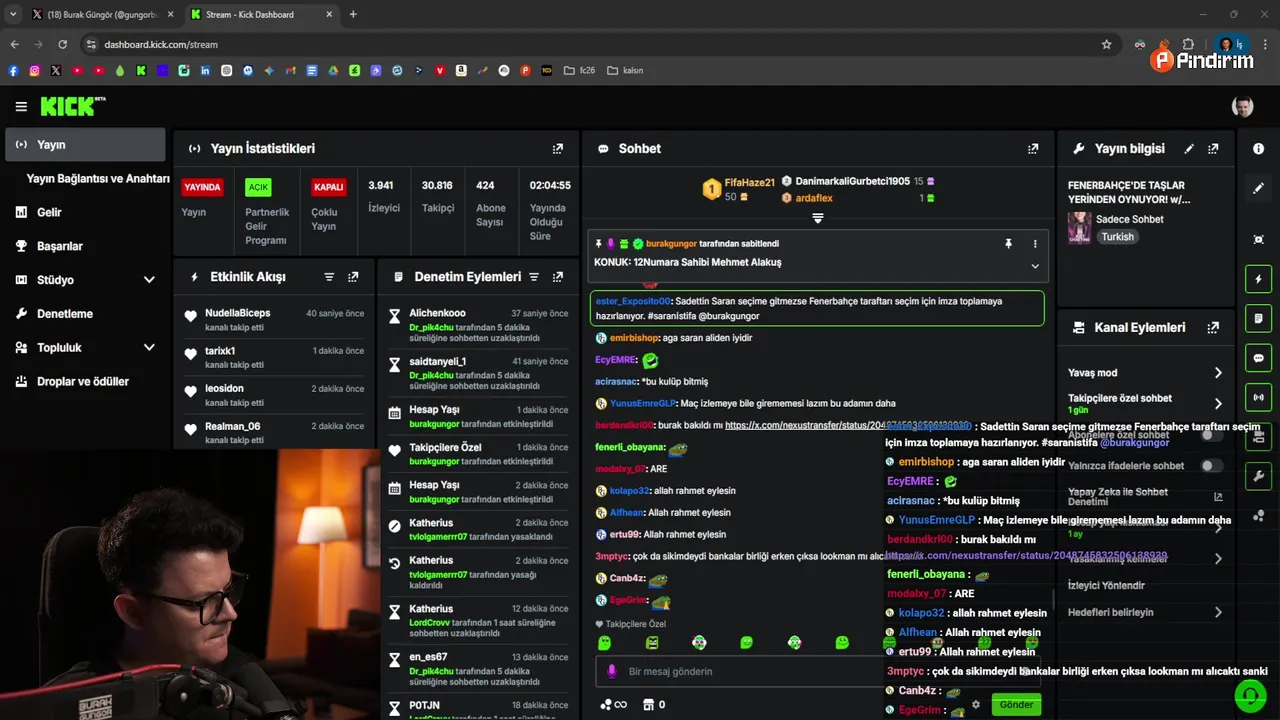Toggle Yalnızca ifadelerle sohbet switch
This screenshot has width=1280, height=720.
1211,466
